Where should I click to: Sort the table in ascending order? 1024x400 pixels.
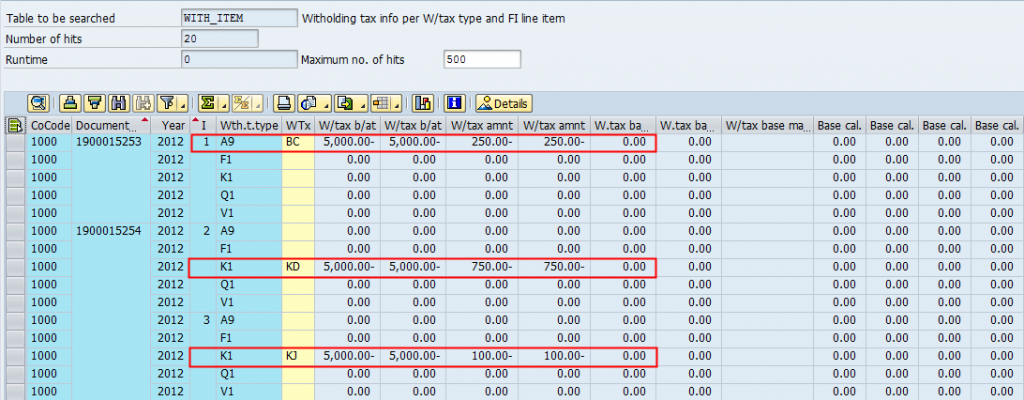pyautogui.click(x=70, y=103)
